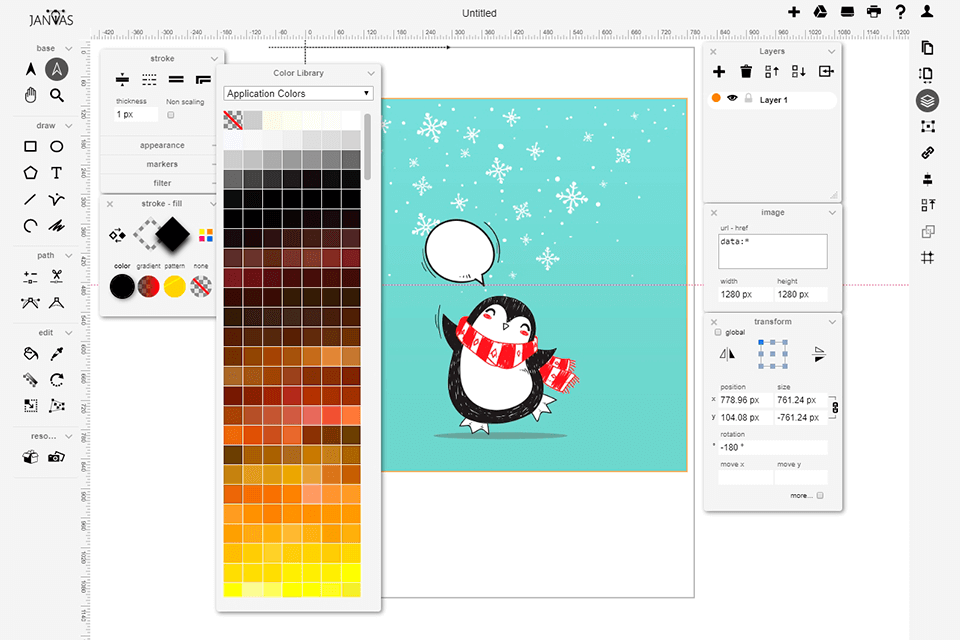Enable the more... checkbox in transform
Image resolution: width=960 pixels, height=640 pixels.
pyautogui.click(x=820, y=495)
